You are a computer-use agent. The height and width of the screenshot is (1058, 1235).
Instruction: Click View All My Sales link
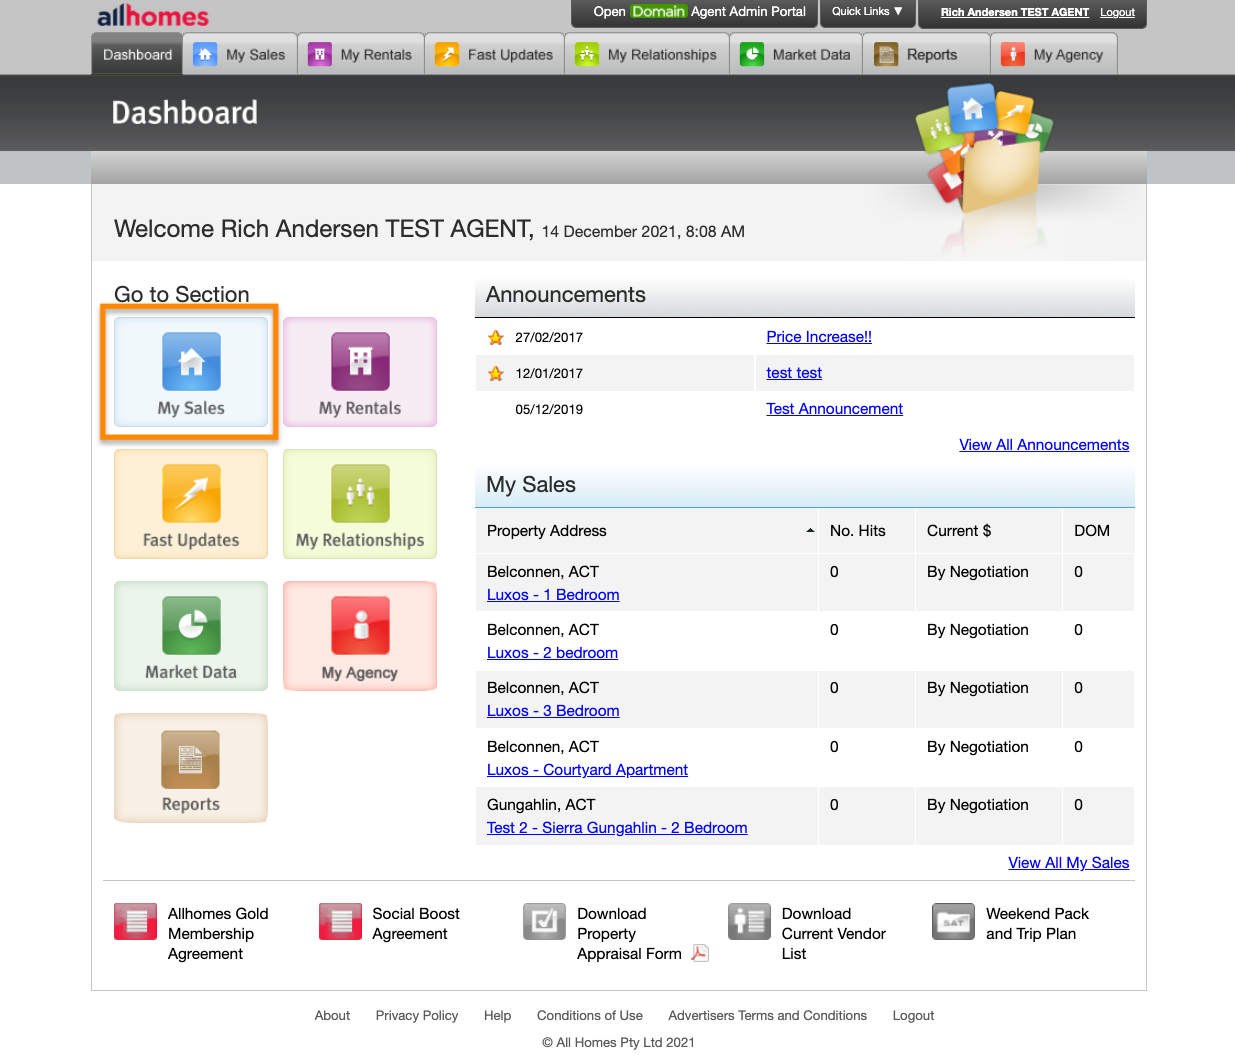pyautogui.click(x=1068, y=863)
